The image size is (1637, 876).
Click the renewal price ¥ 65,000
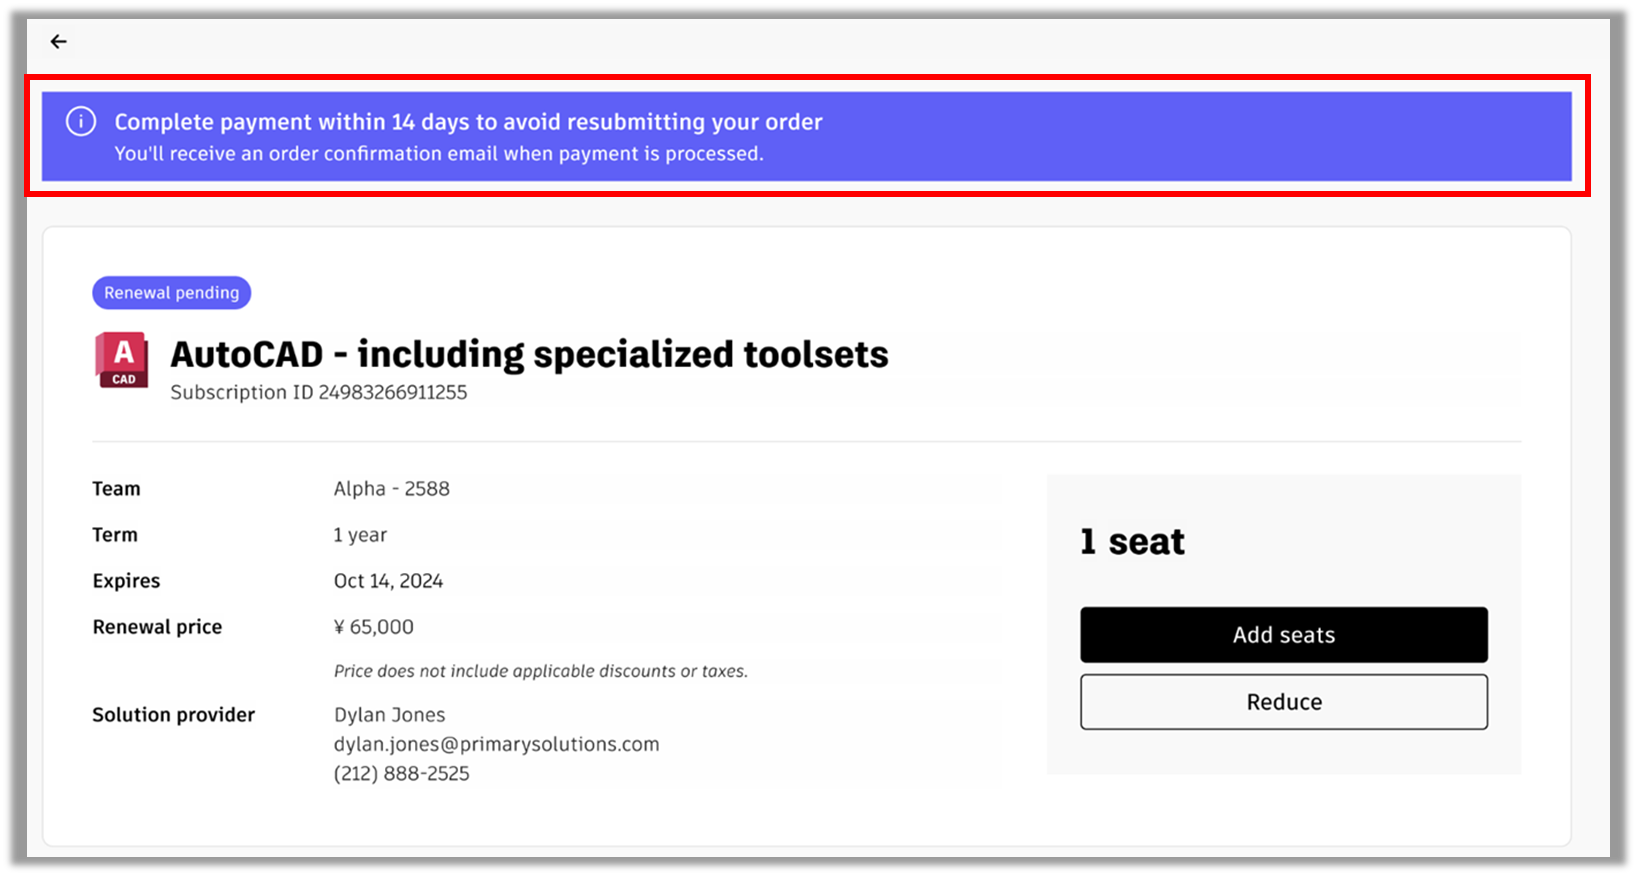pyautogui.click(x=373, y=627)
